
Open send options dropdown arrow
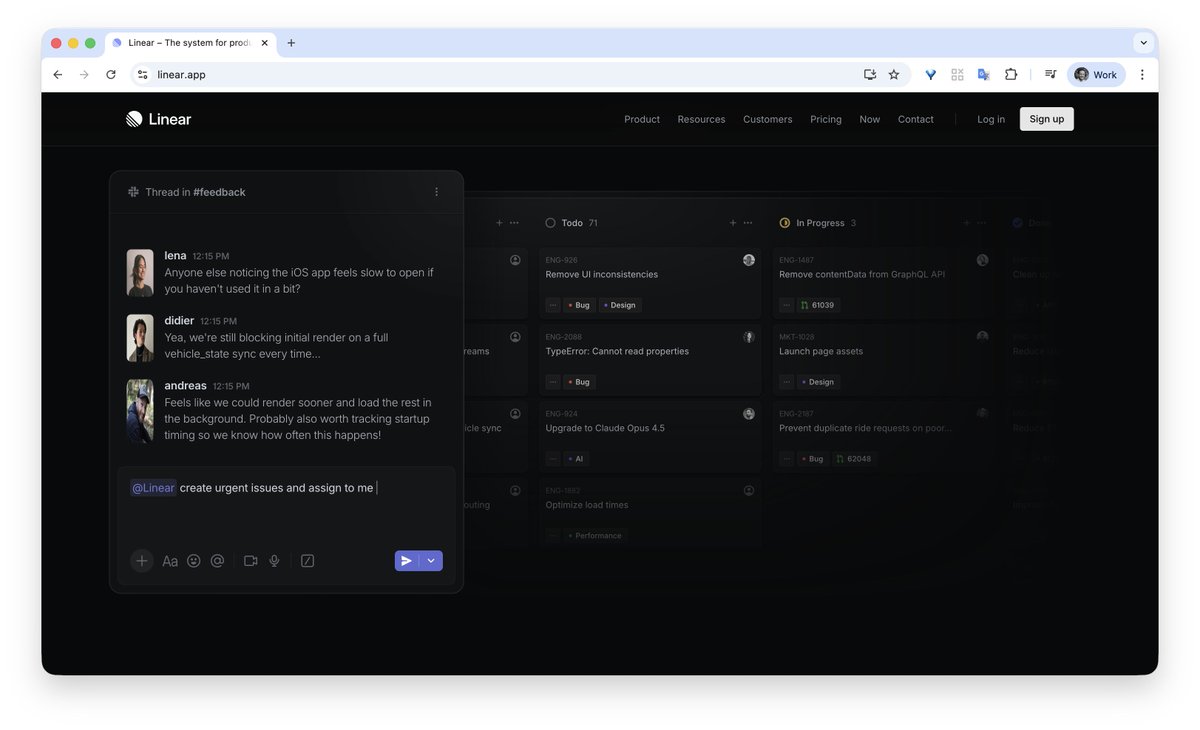(x=431, y=561)
